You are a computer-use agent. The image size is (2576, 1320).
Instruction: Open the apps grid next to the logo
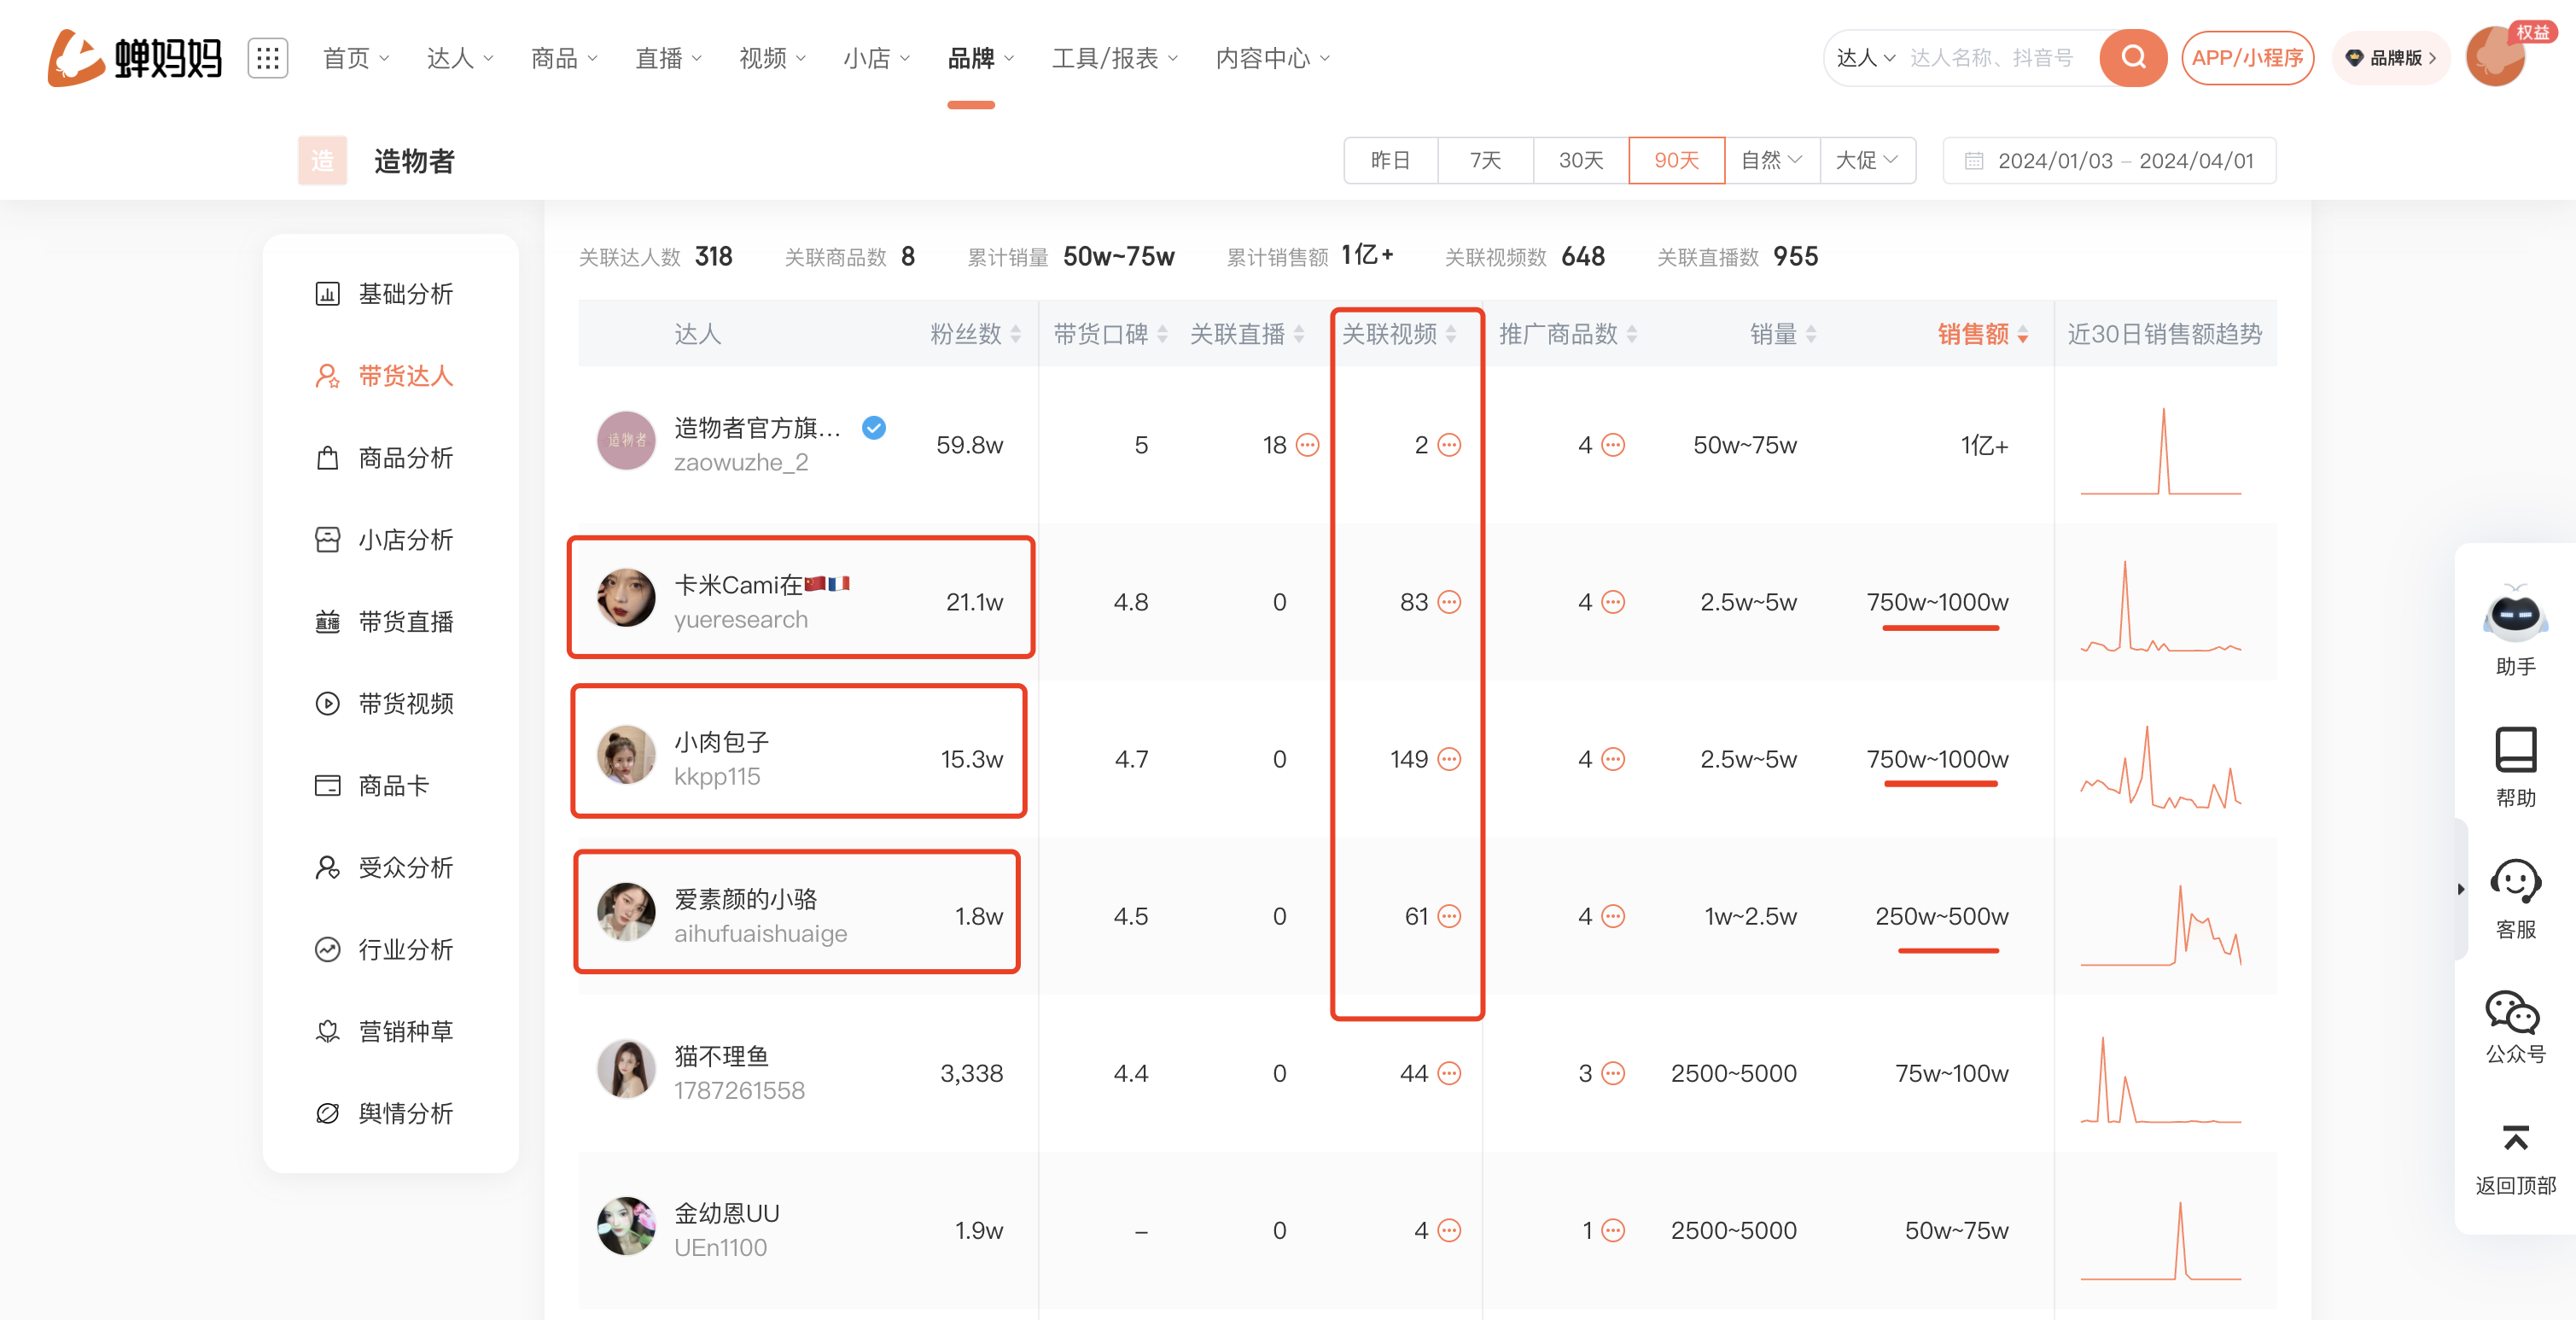(x=267, y=57)
